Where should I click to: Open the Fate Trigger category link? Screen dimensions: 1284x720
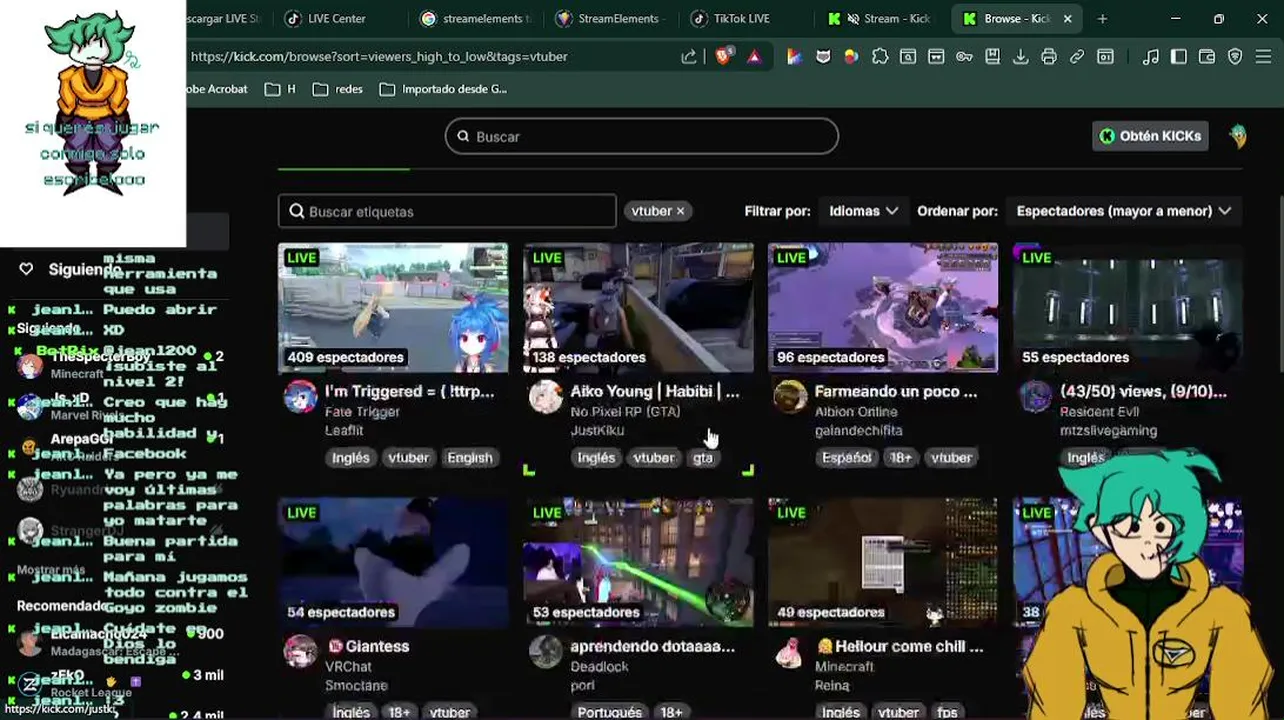click(362, 412)
